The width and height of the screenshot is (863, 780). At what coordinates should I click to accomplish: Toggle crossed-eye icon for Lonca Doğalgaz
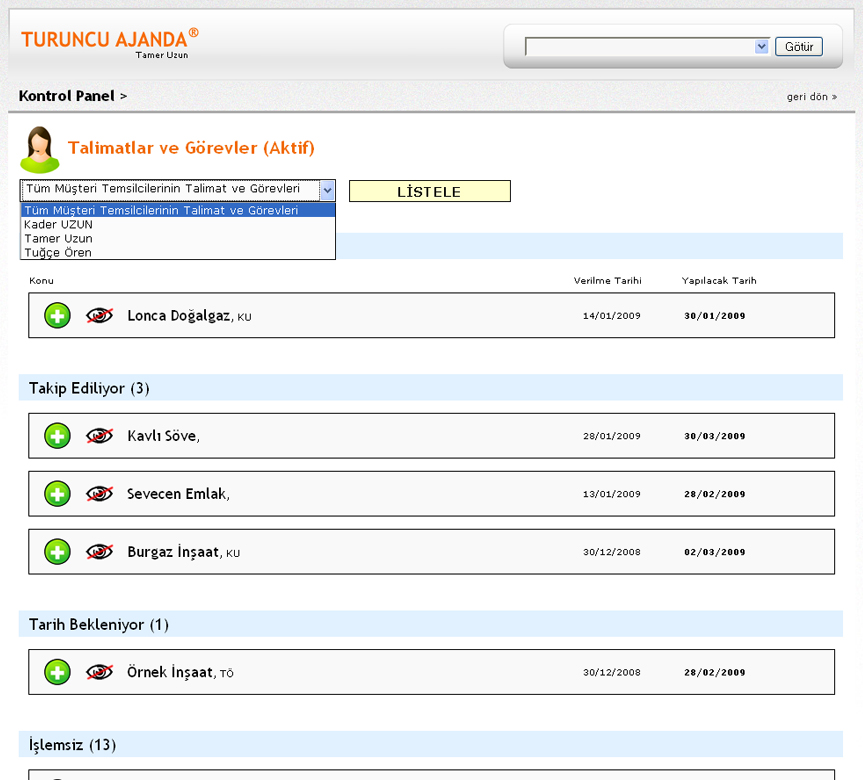point(99,316)
